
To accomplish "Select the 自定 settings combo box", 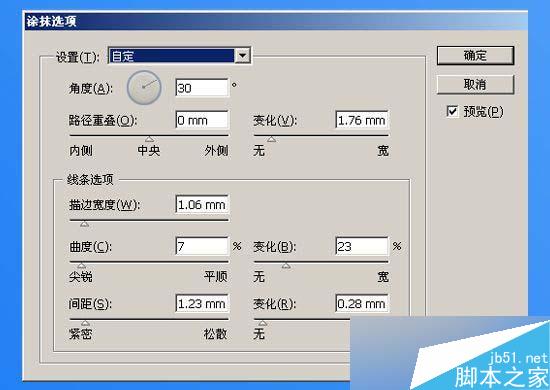I will (179, 56).
